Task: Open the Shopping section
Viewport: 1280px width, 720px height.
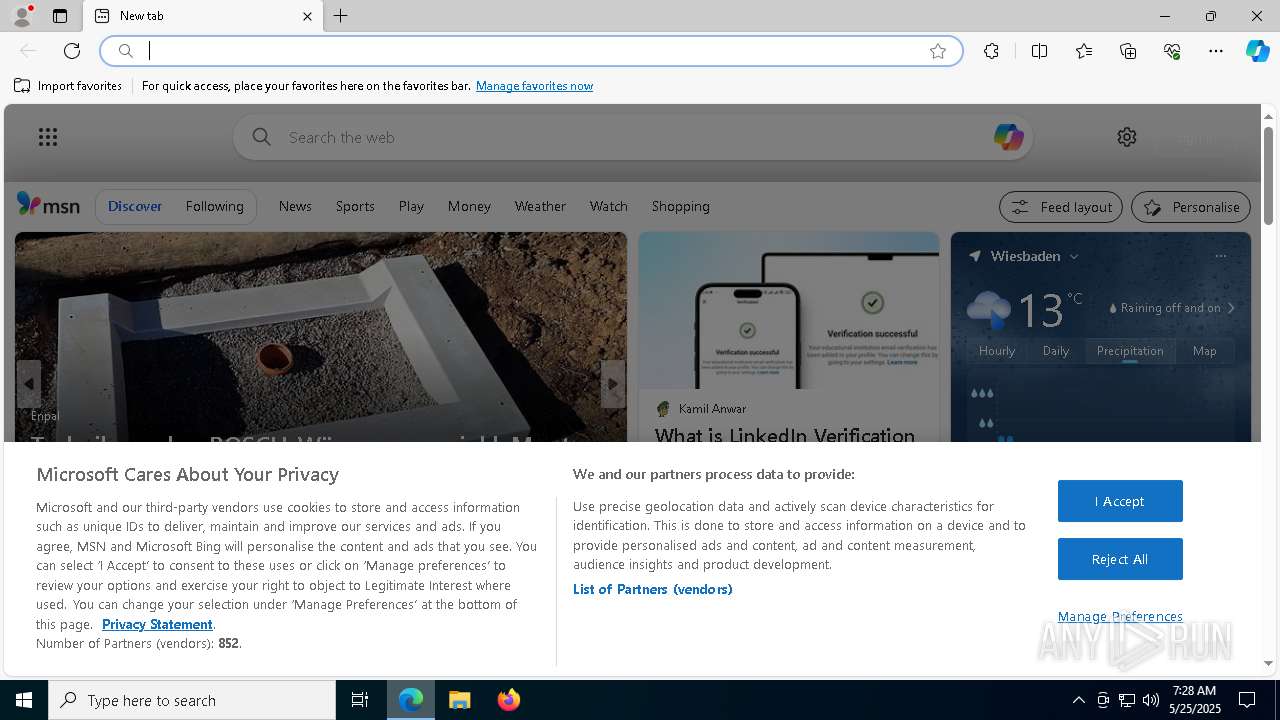Action: click(x=680, y=206)
